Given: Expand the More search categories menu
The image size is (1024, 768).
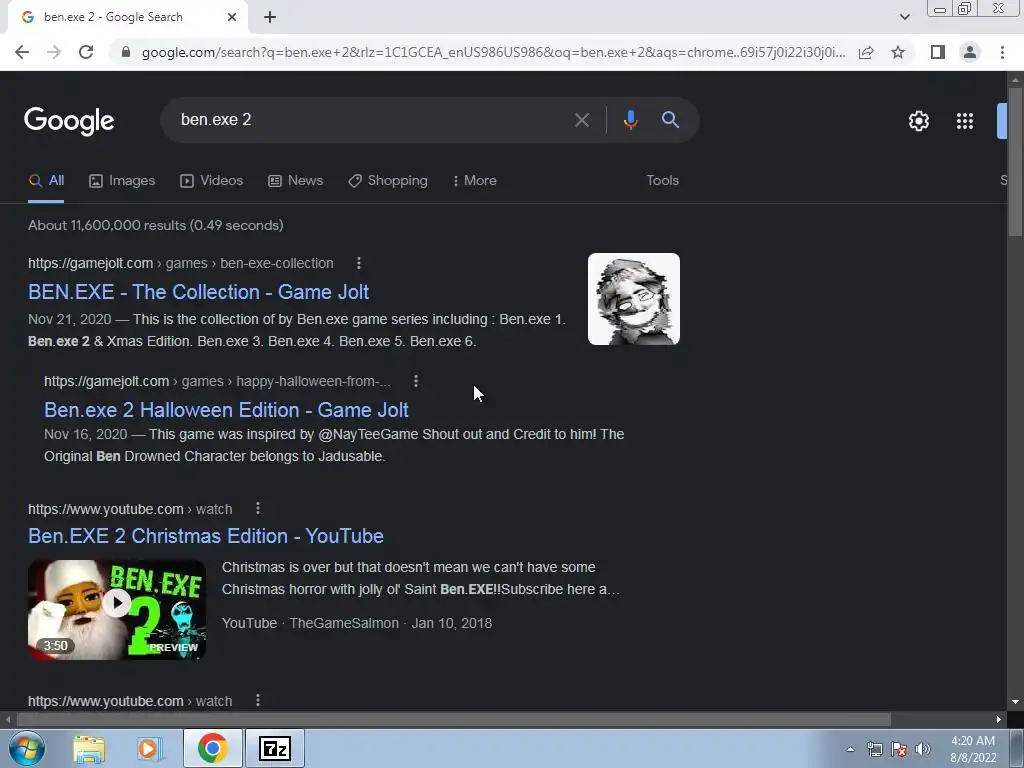Looking at the screenshot, I should [475, 181].
